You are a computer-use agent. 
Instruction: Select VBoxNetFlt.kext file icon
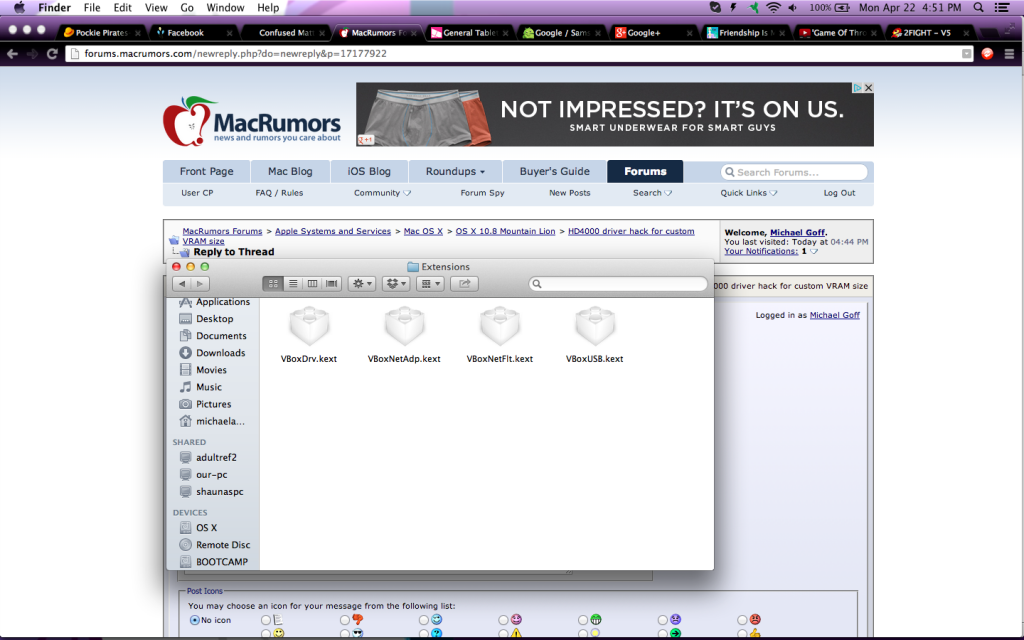tap(500, 327)
